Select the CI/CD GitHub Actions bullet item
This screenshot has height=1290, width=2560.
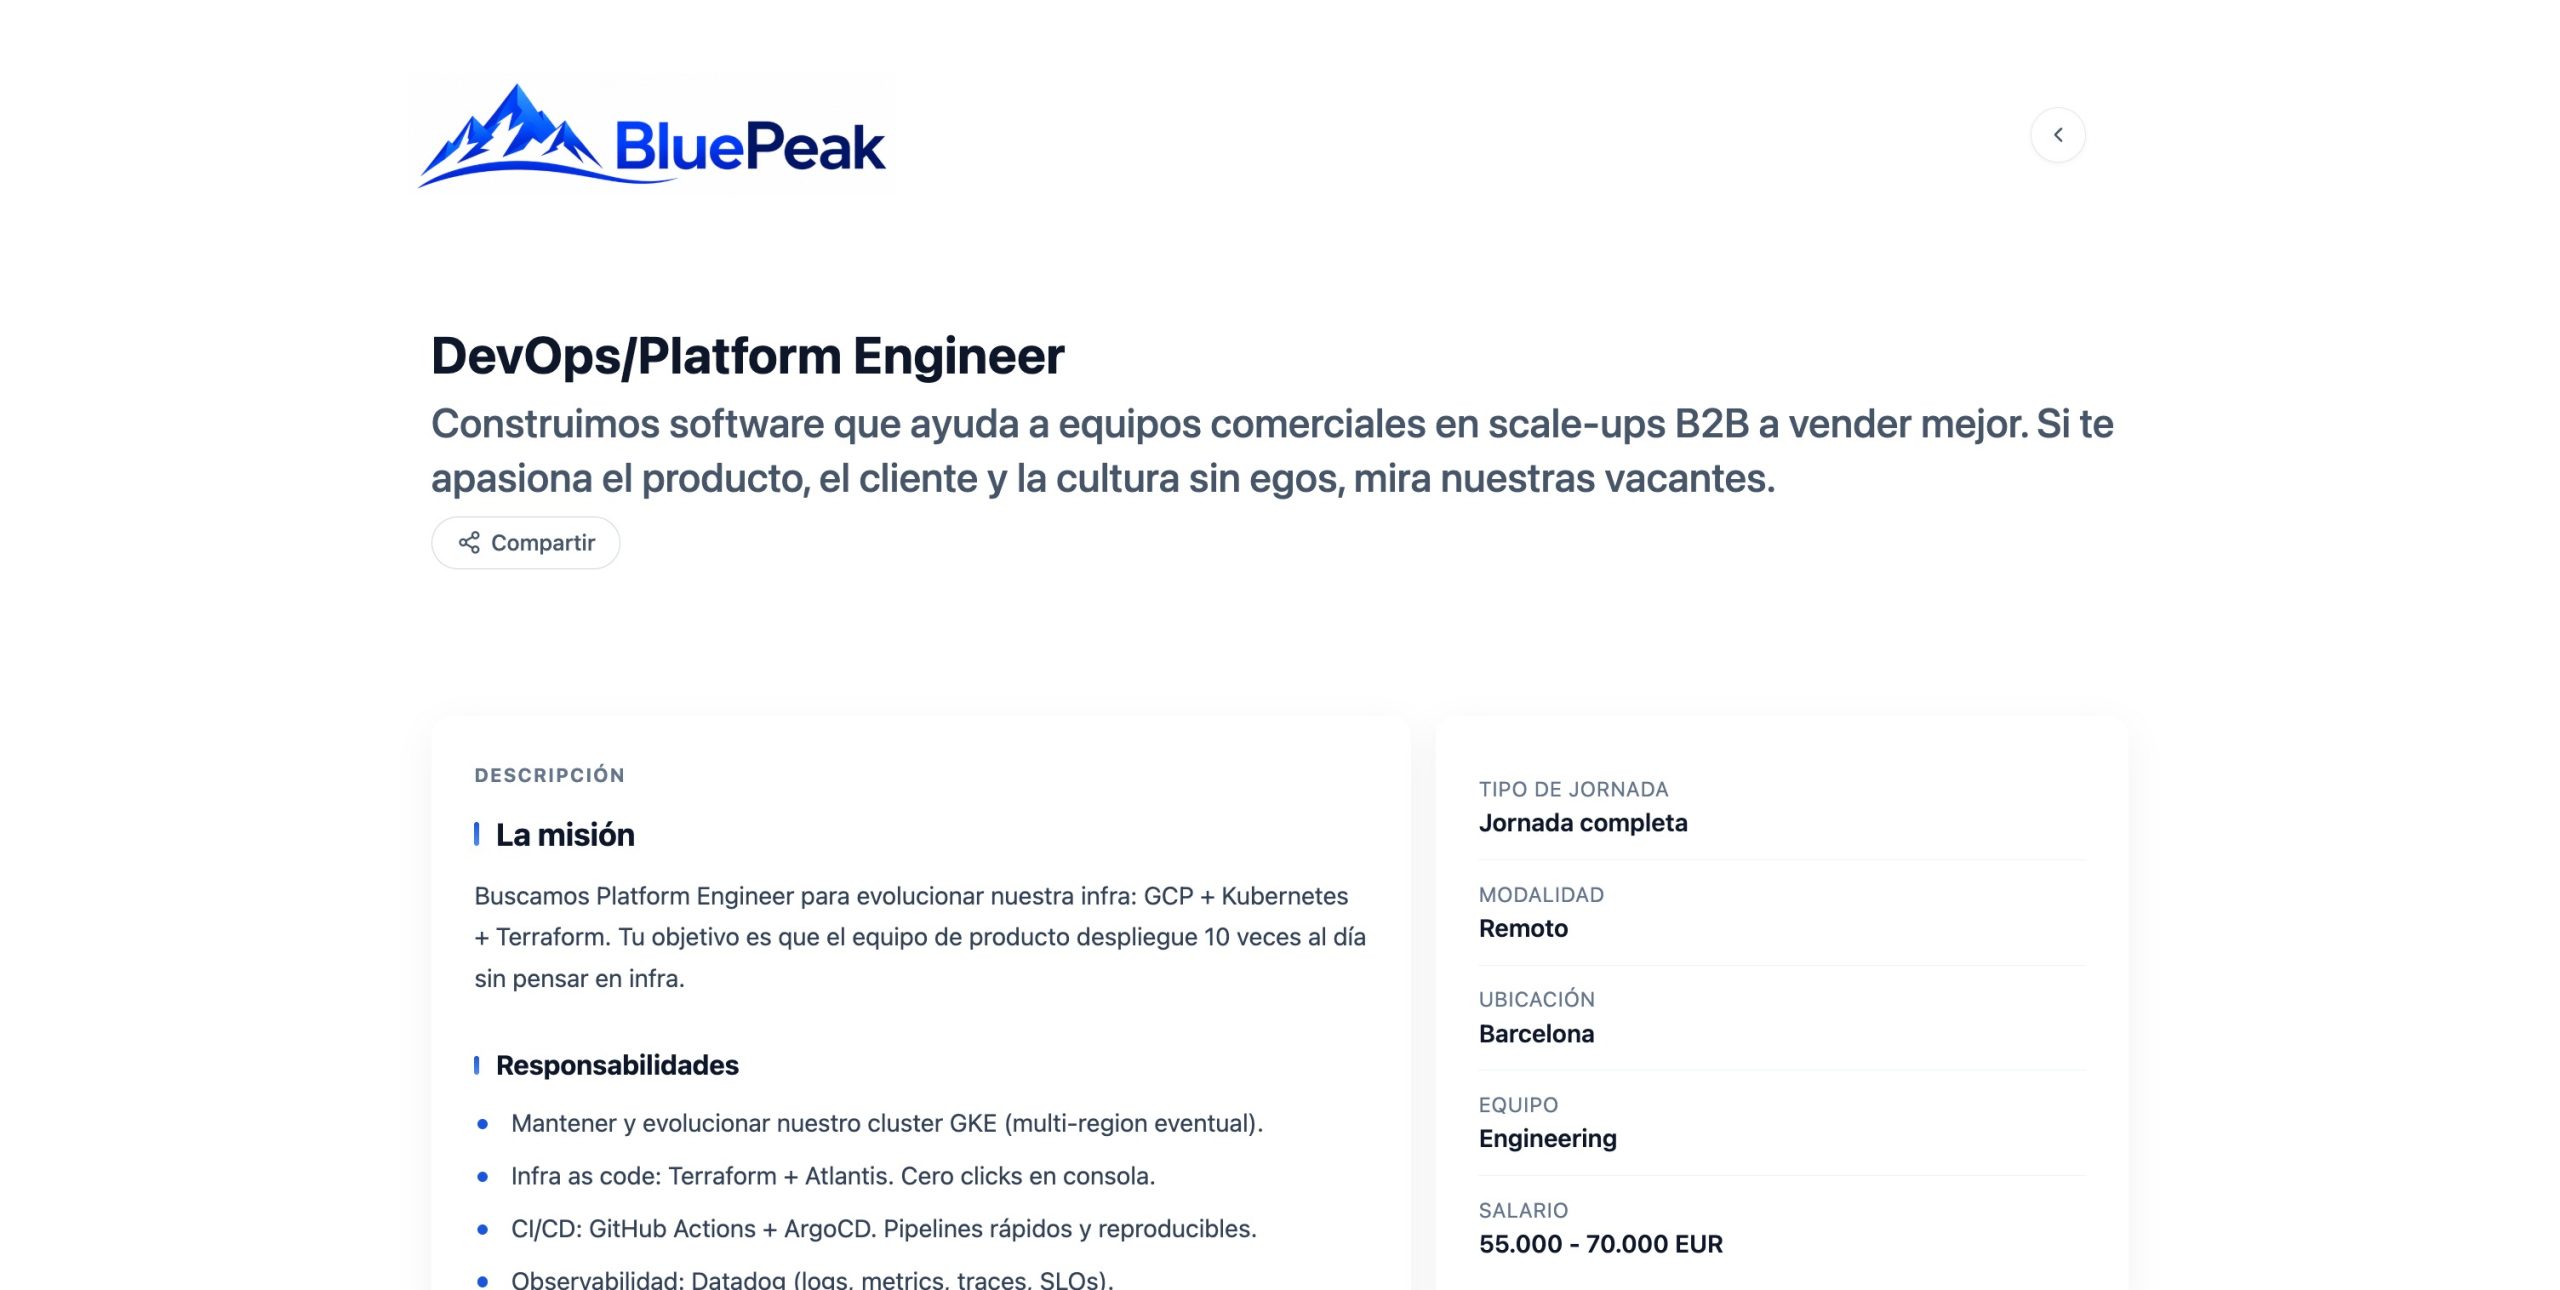(884, 1229)
